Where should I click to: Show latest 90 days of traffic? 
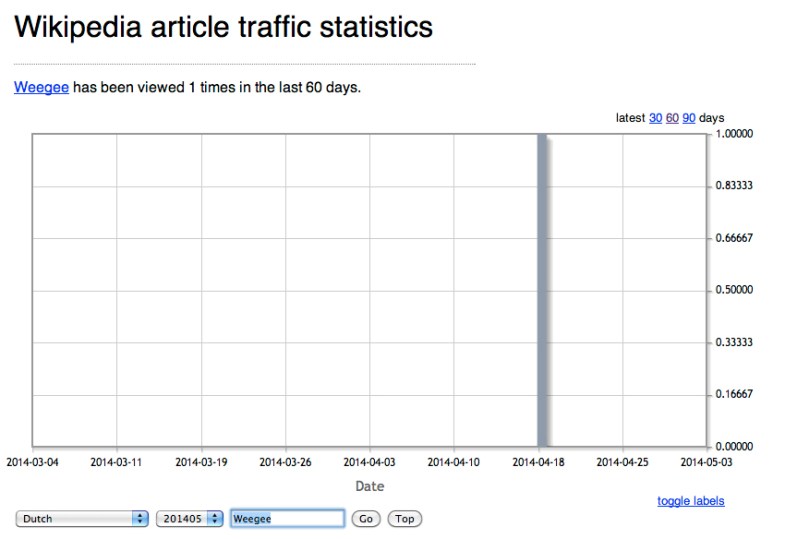click(x=689, y=118)
